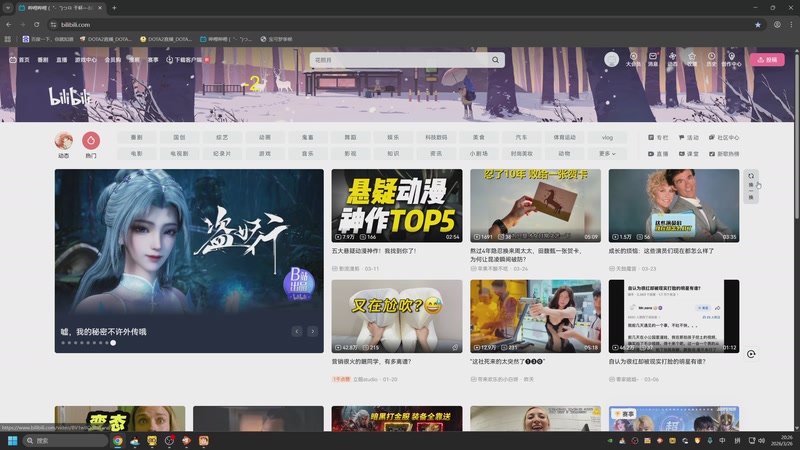Open 新歌热榜 icon link
Screen dimensions: 800x450
coord(723,154)
